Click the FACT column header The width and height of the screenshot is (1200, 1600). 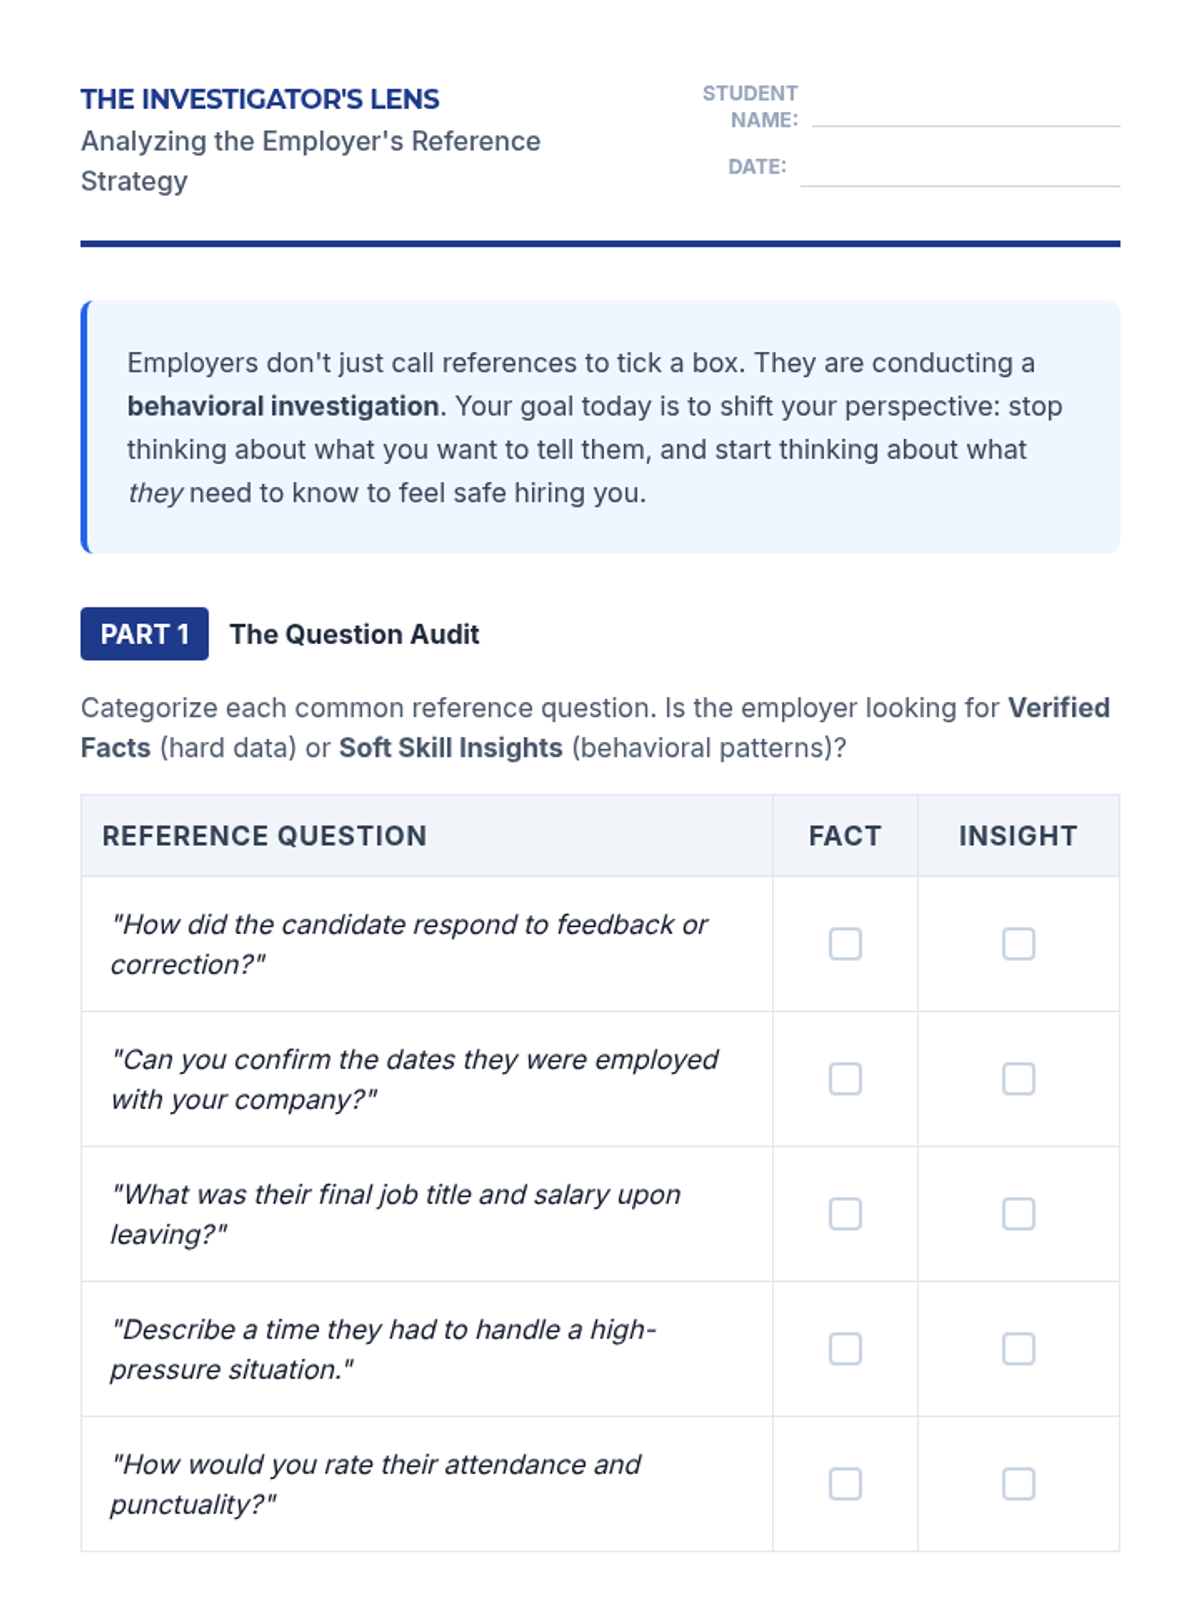(x=845, y=836)
